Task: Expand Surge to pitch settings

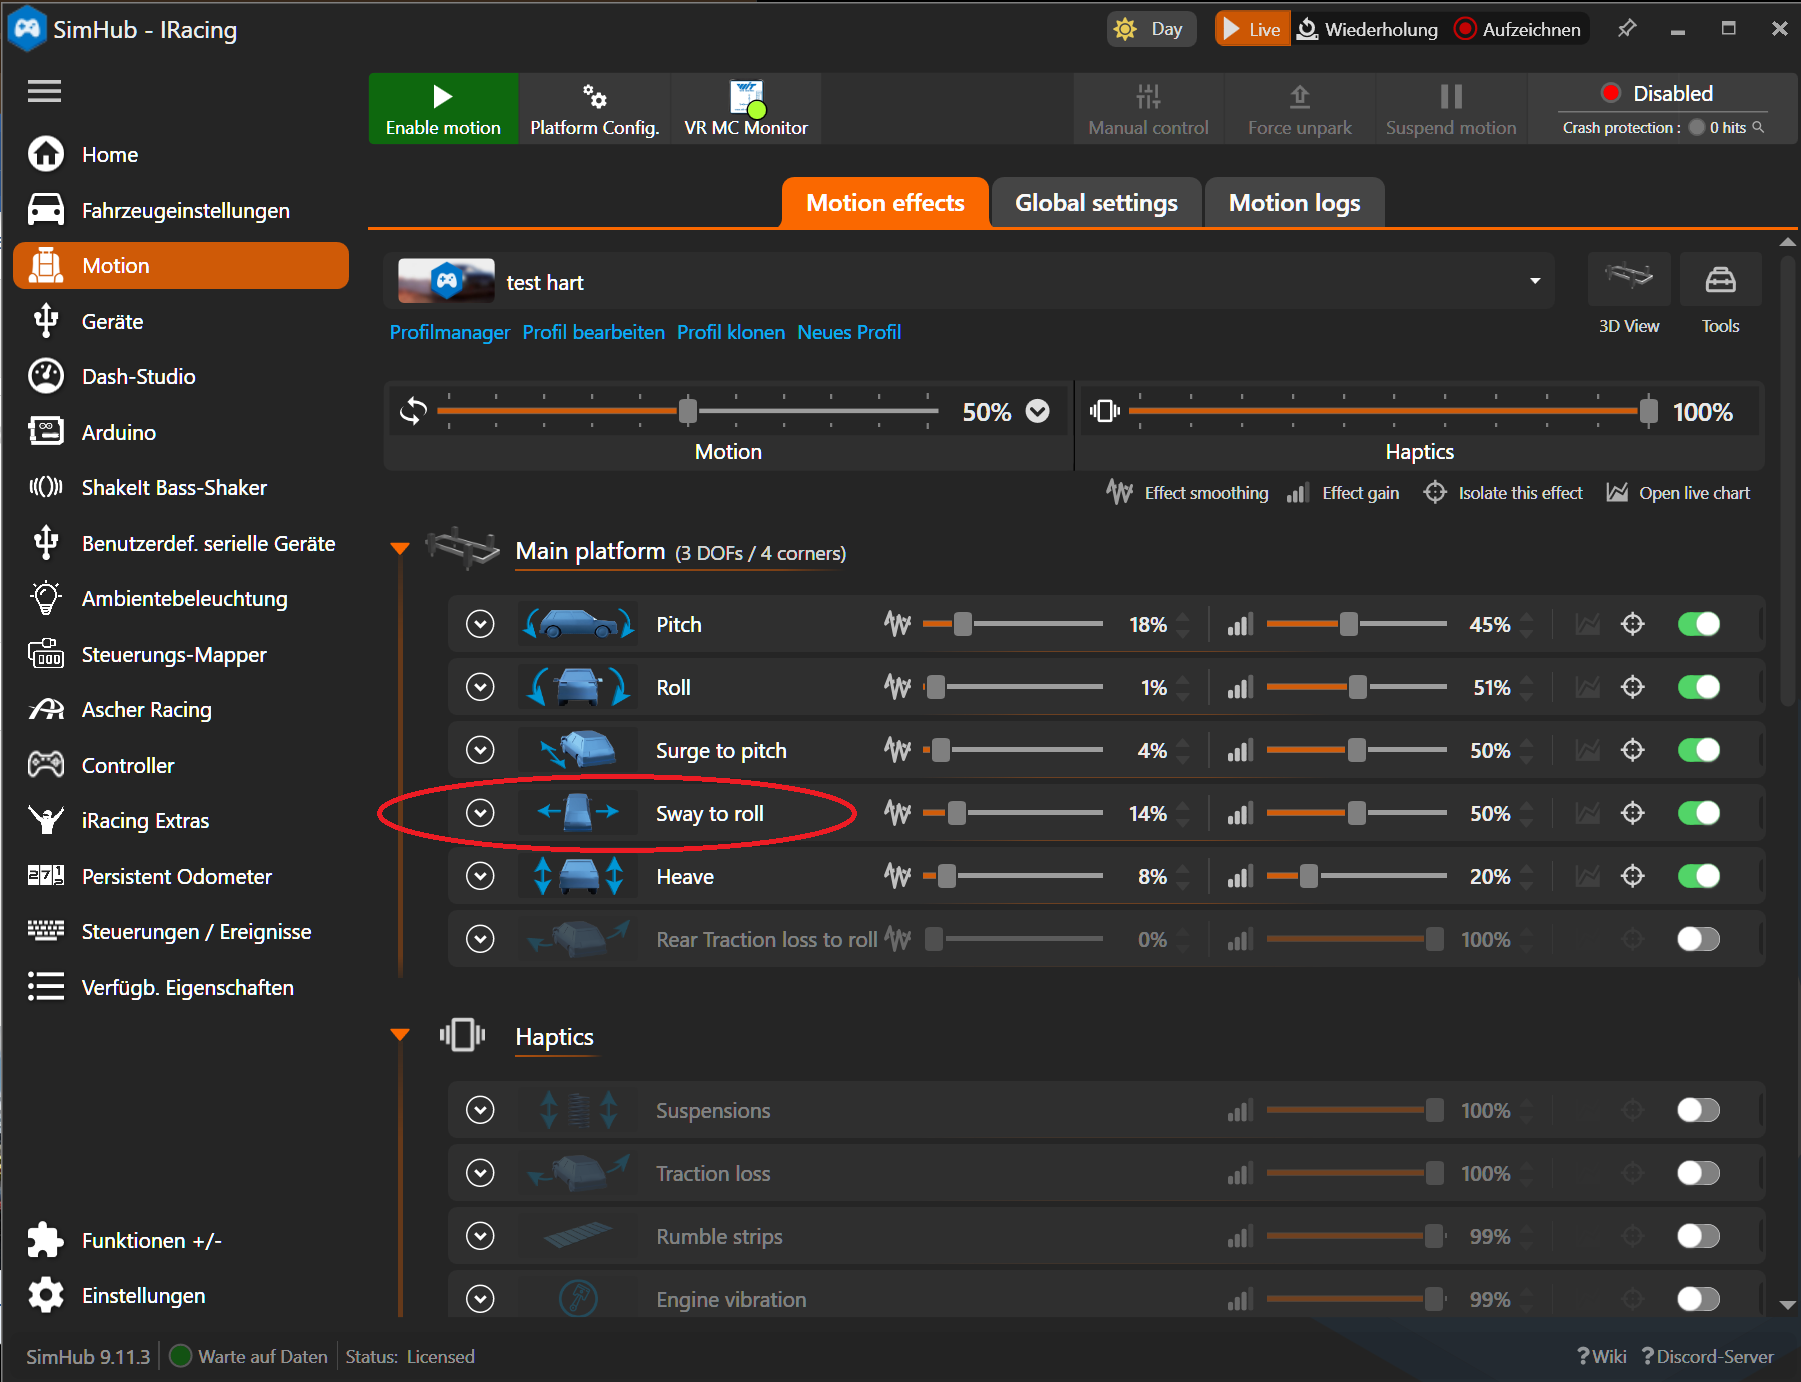Action: pos(481,750)
